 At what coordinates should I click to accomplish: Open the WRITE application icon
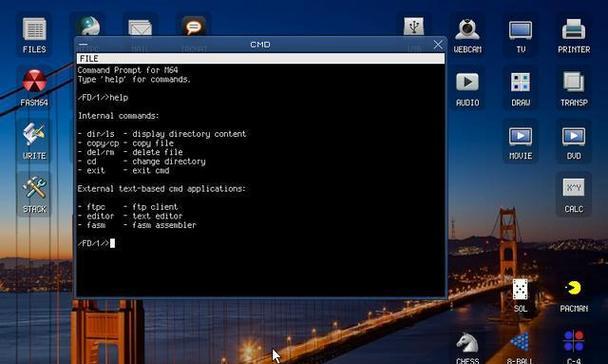point(34,141)
